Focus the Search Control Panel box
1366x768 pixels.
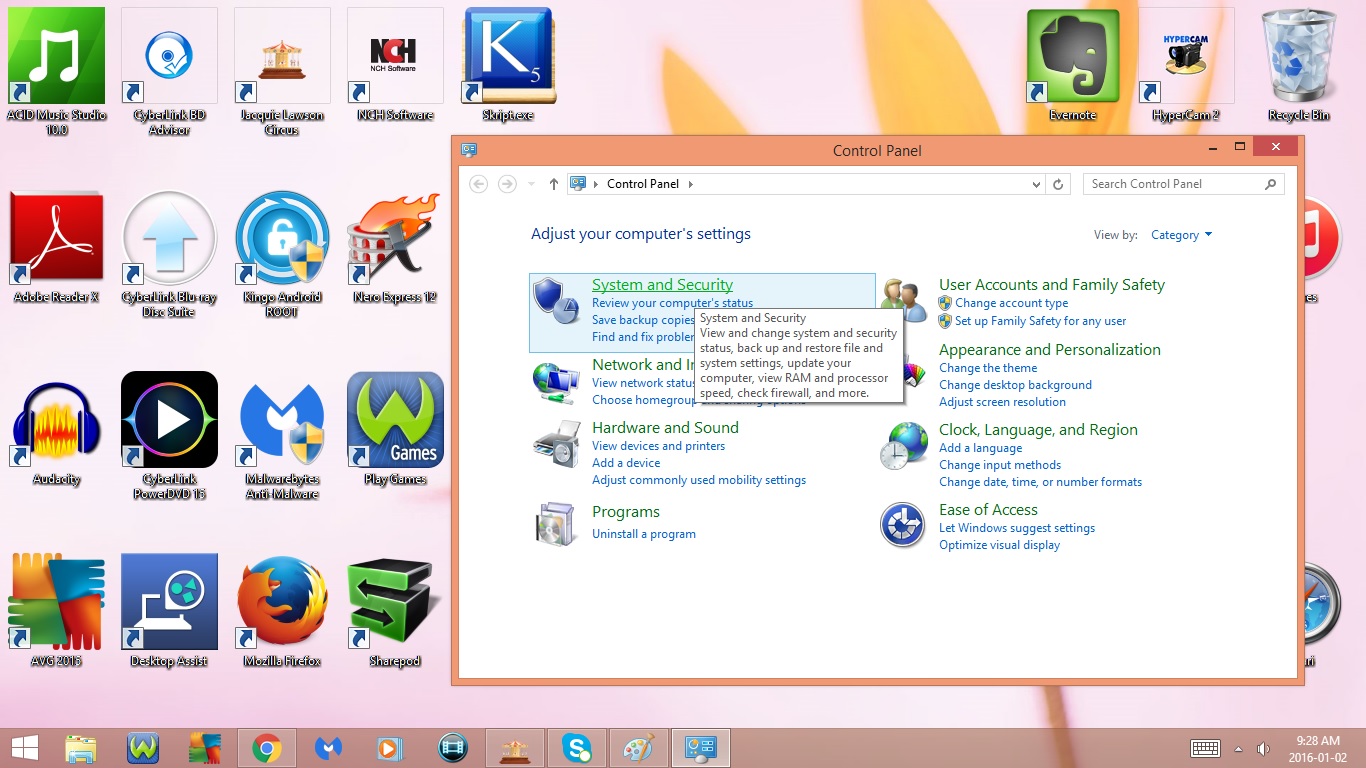tap(1183, 184)
